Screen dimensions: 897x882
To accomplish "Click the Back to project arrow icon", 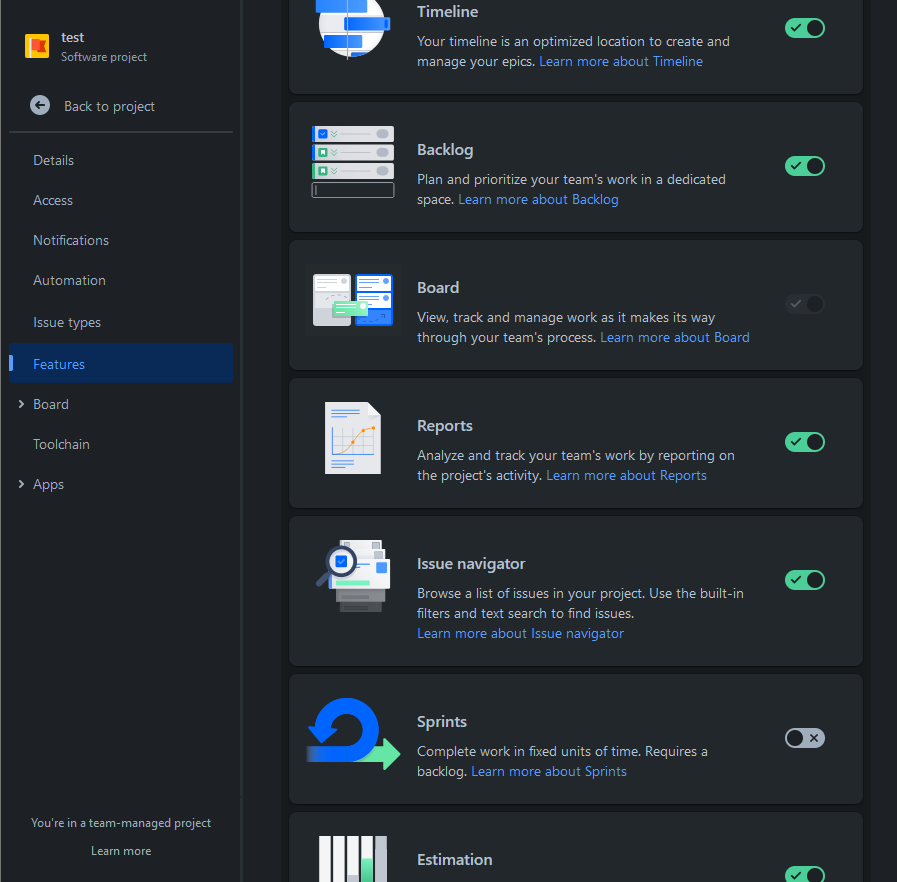I will (x=40, y=105).
